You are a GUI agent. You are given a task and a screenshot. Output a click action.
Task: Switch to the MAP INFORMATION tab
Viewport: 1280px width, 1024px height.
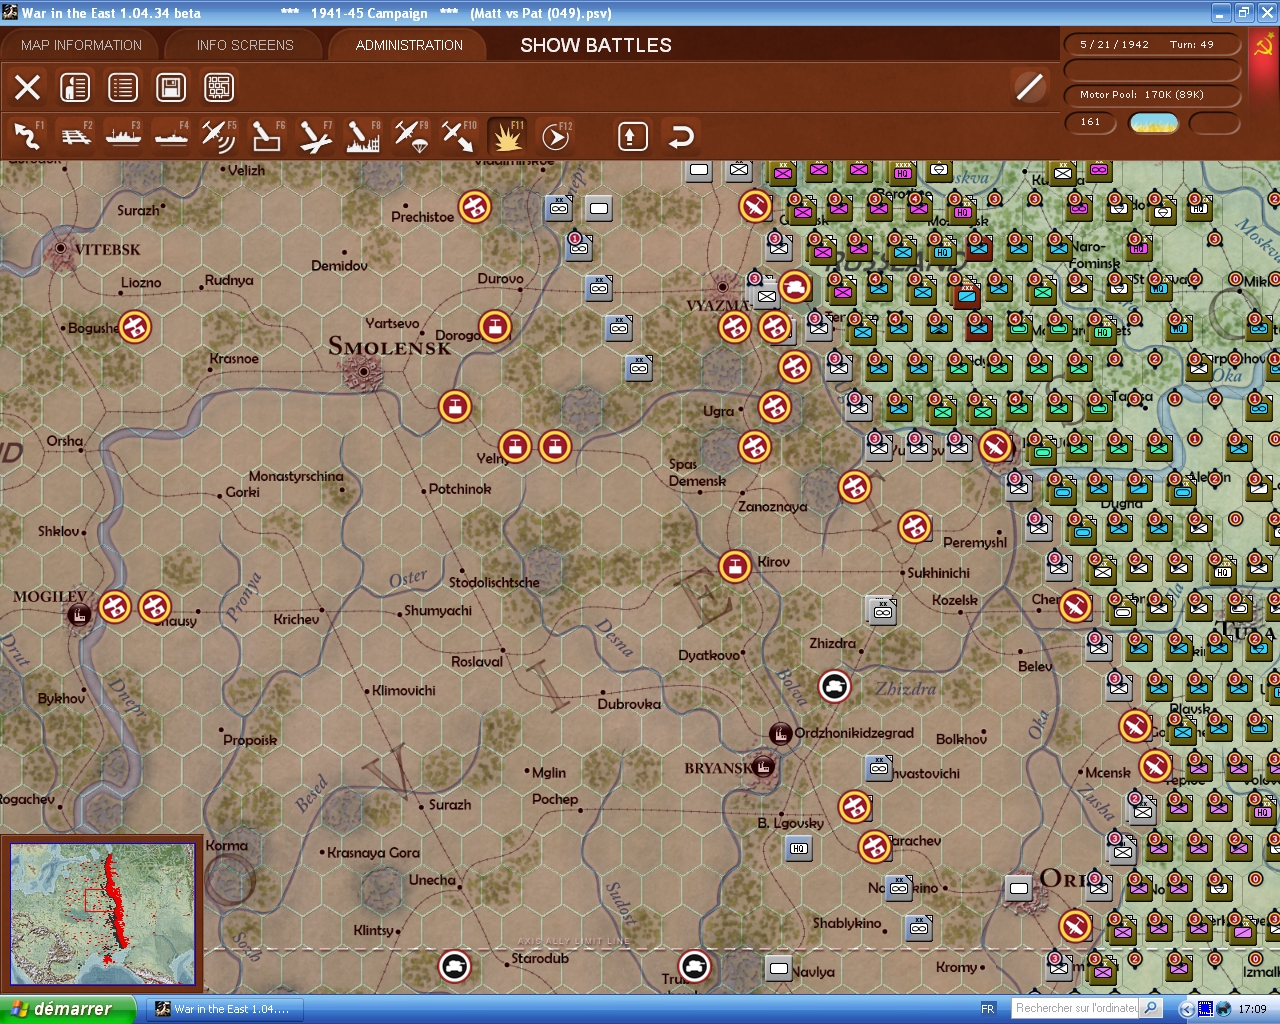click(x=81, y=45)
